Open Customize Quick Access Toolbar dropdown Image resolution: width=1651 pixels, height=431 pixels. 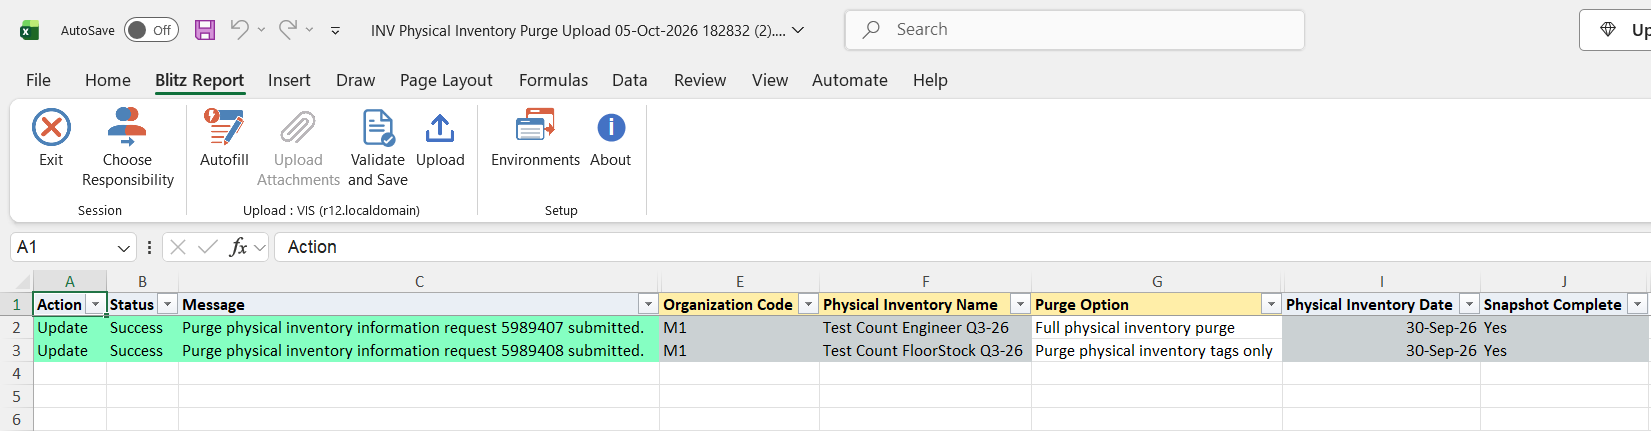335,31
